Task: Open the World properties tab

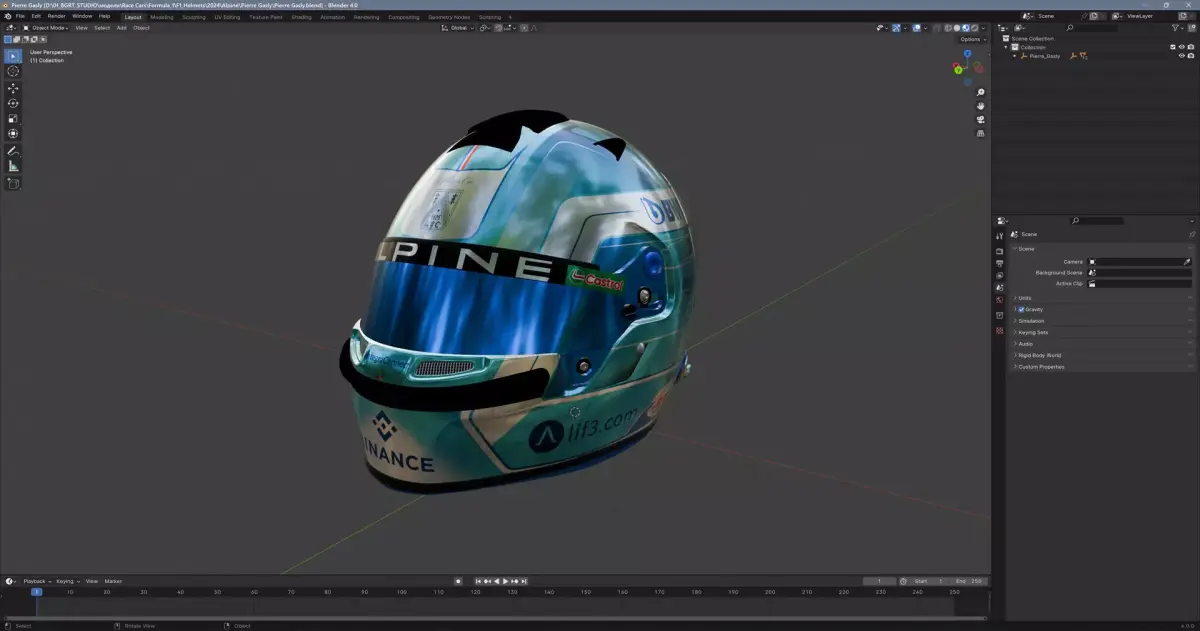Action: [999, 299]
